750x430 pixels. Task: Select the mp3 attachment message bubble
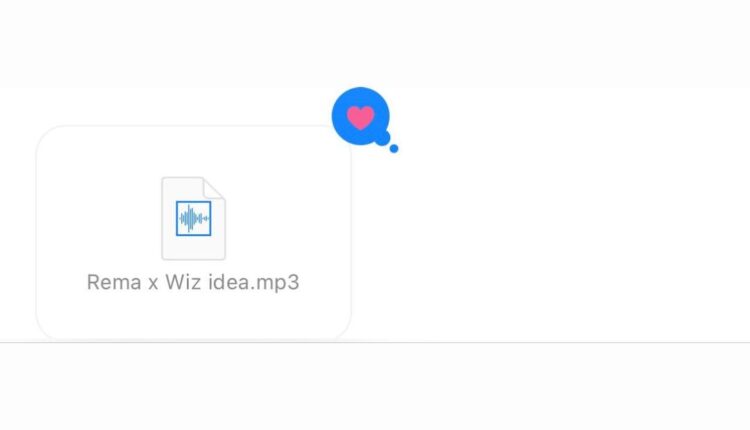coord(193,233)
